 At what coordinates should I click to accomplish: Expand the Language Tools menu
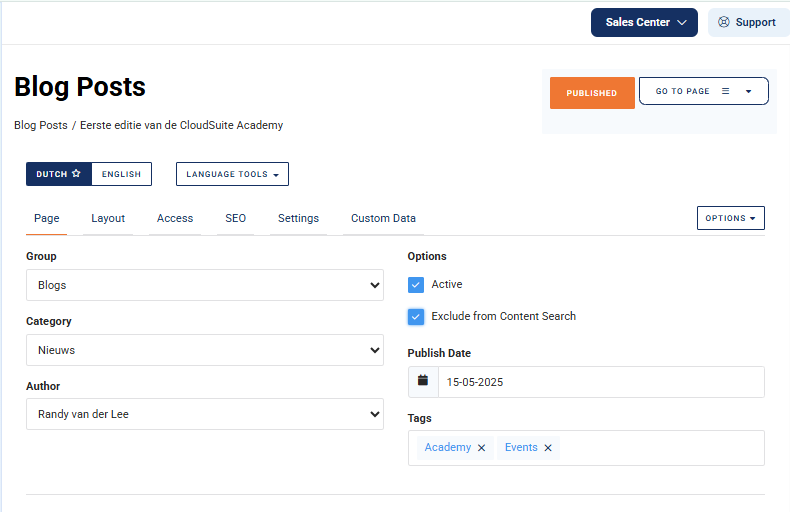click(232, 174)
